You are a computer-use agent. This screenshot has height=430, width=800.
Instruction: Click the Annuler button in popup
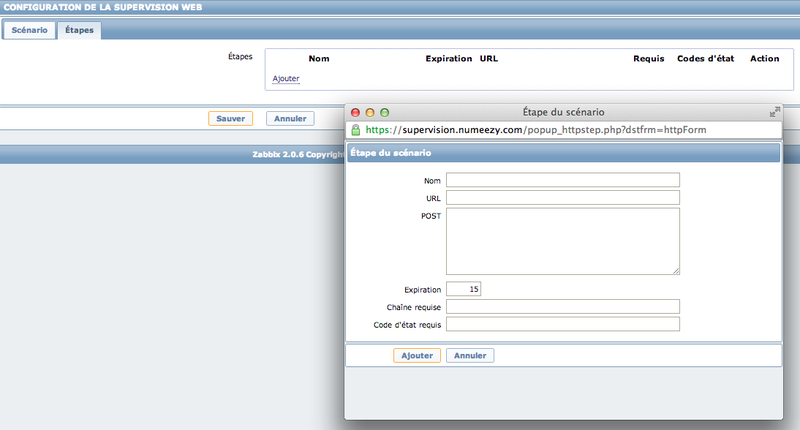(x=470, y=356)
